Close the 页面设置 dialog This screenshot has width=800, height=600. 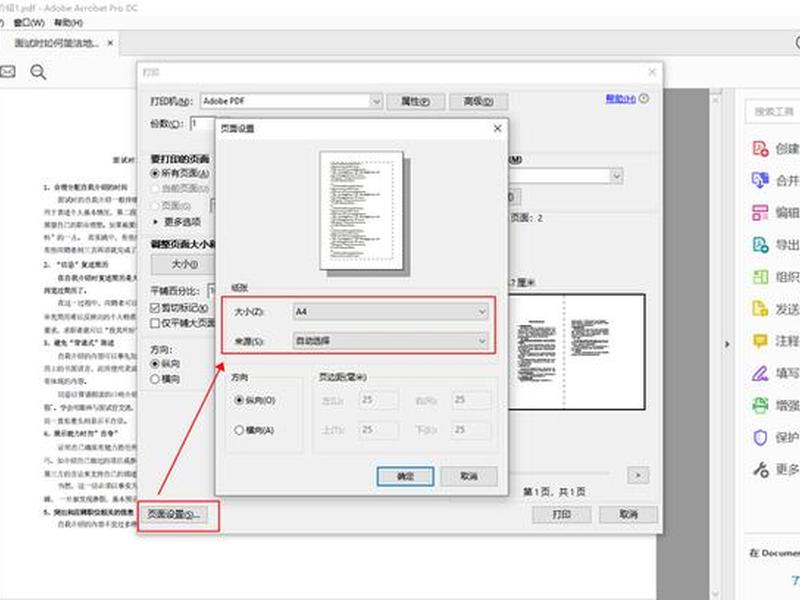[497, 129]
